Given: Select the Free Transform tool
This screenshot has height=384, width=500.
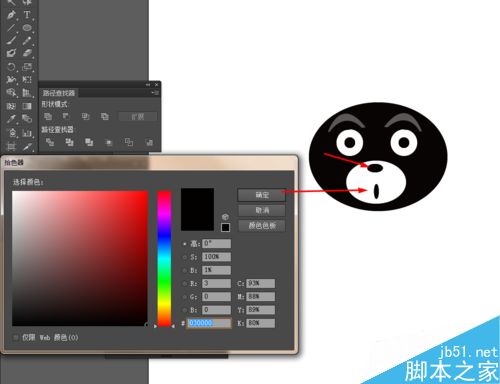Looking at the screenshot, I should [27, 79].
